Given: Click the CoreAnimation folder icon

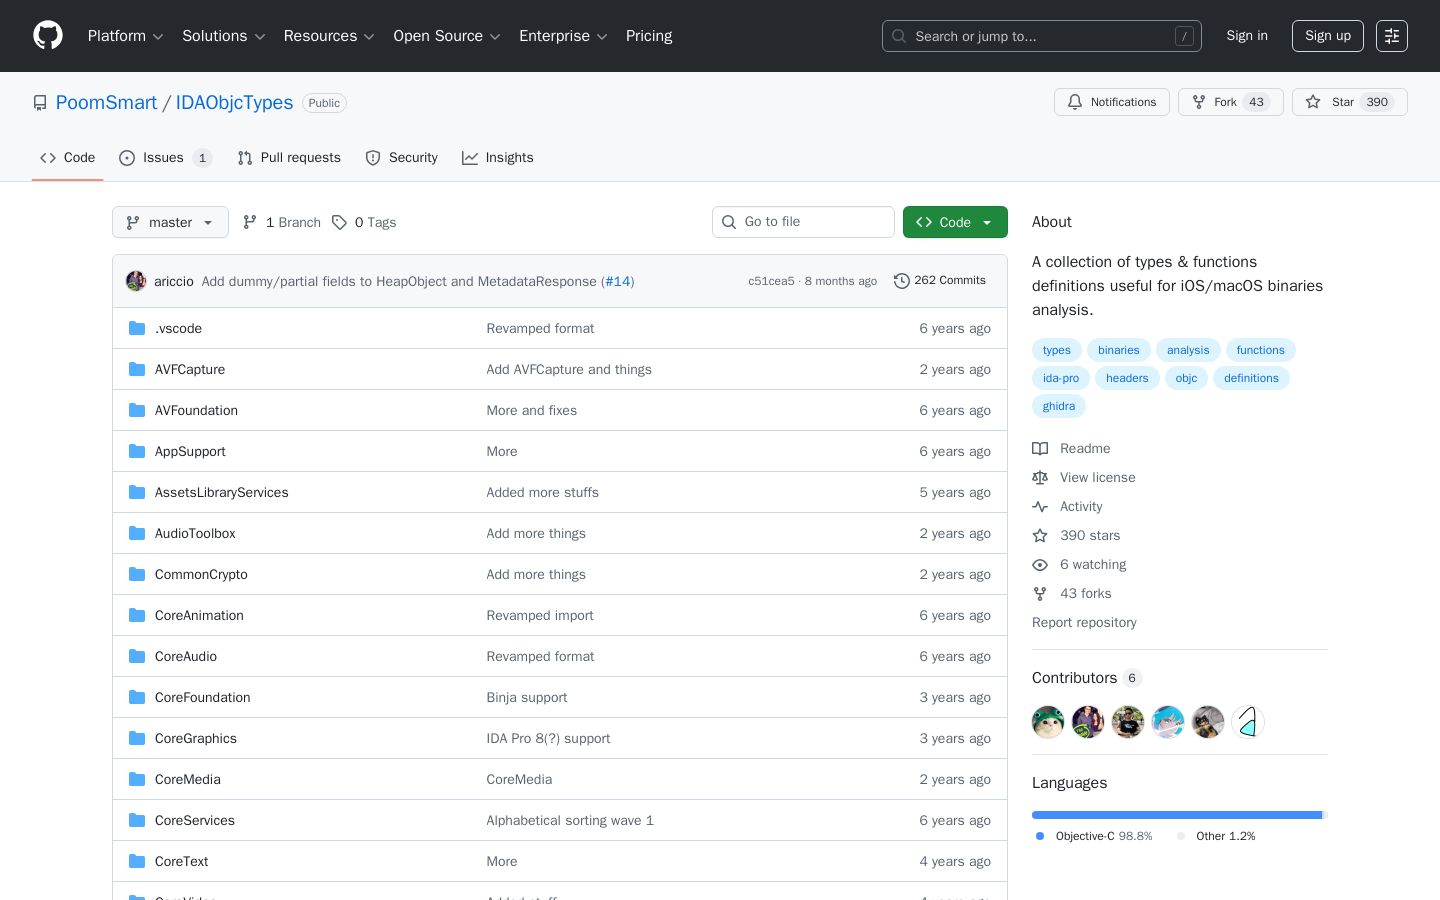Looking at the screenshot, I should [137, 615].
